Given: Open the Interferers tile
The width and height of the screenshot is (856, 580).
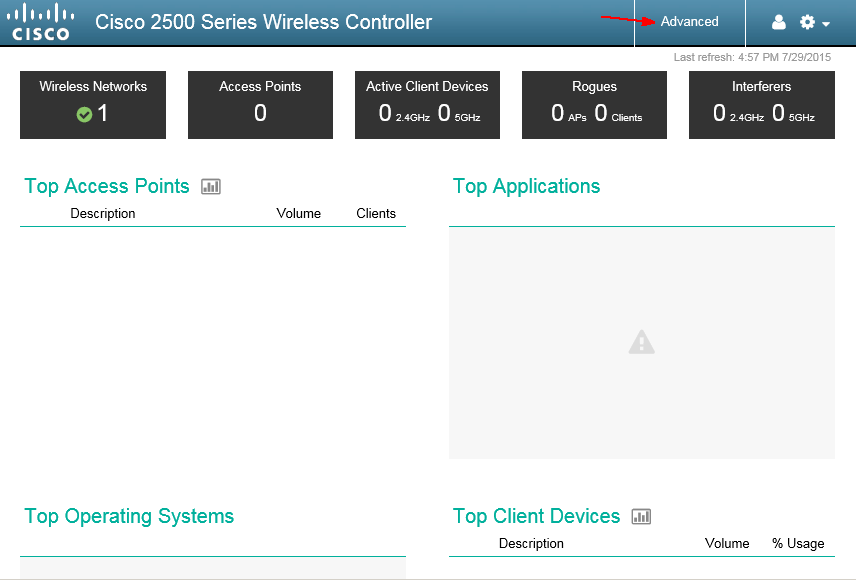Looking at the screenshot, I should pyautogui.click(x=762, y=105).
